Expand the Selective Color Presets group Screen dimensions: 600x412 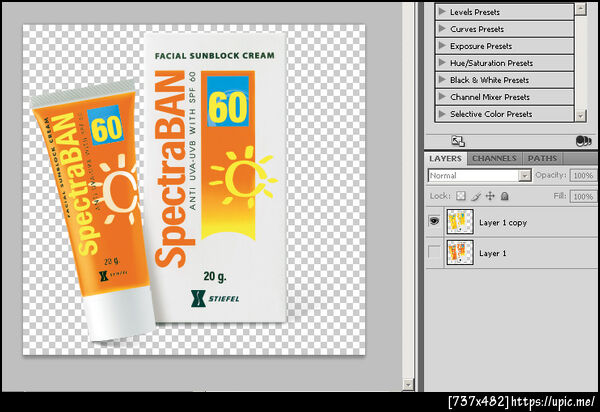(x=442, y=114)
